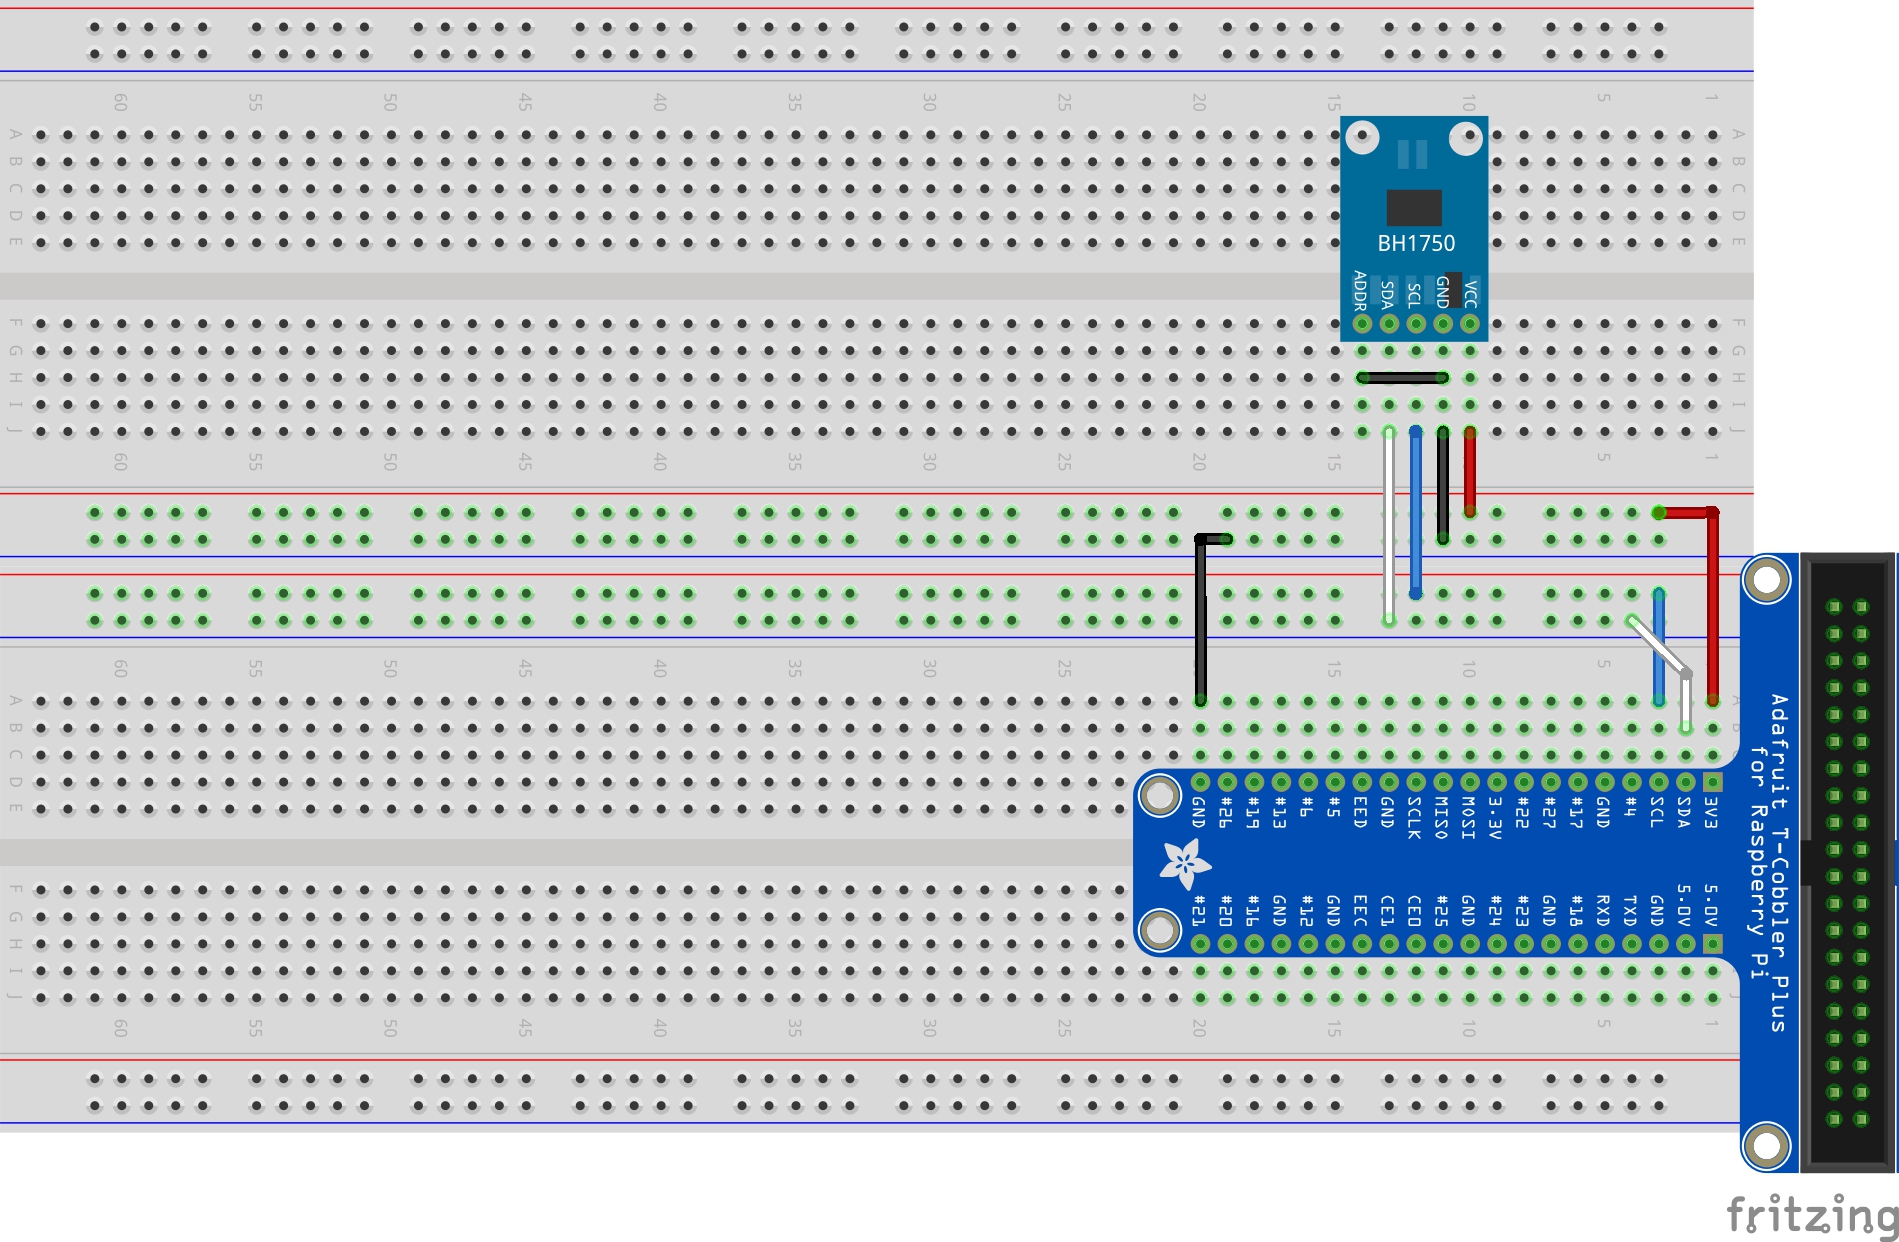
Task: Click the #21 pin on the T-Cobbler
Action: tap(1200, 943)
